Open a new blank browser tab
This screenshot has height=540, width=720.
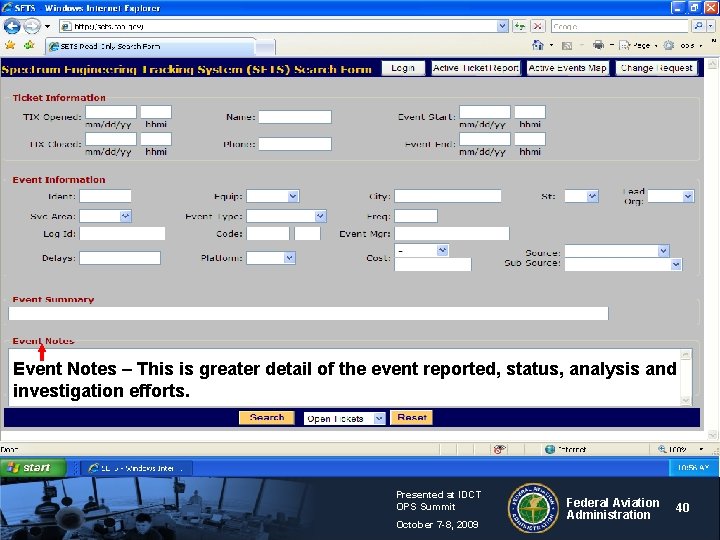pyautogui.click(x=265, y=47)
